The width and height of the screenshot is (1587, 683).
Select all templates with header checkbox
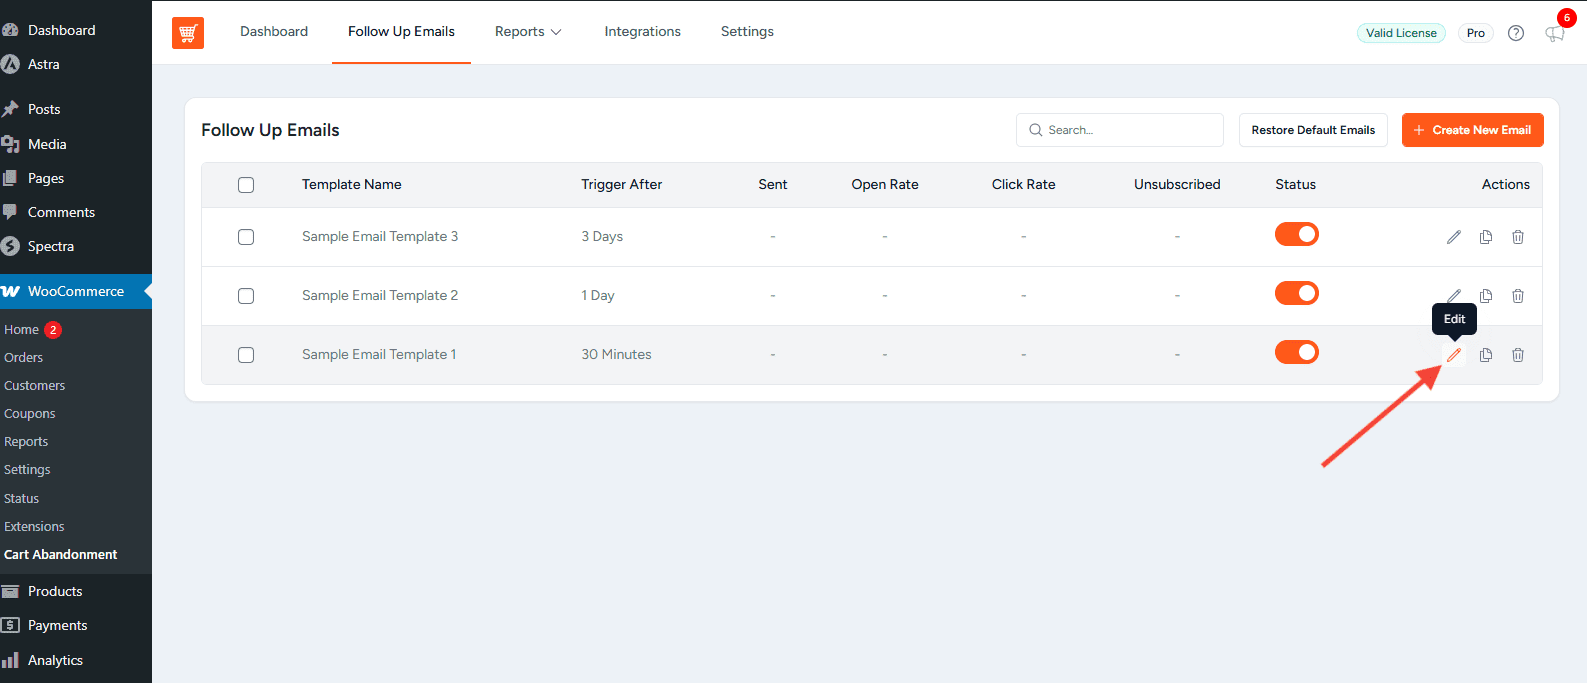246,185
